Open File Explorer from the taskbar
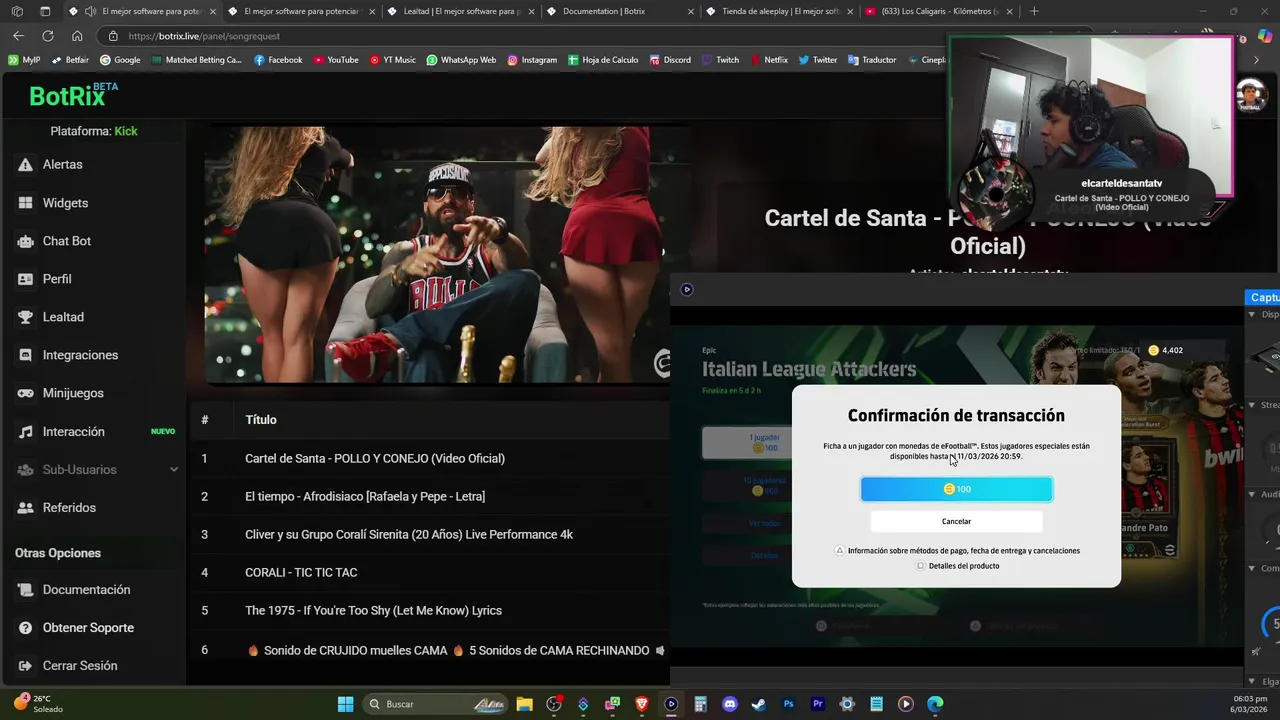The height and width of the screenshot is (720, 1280). 524,704
